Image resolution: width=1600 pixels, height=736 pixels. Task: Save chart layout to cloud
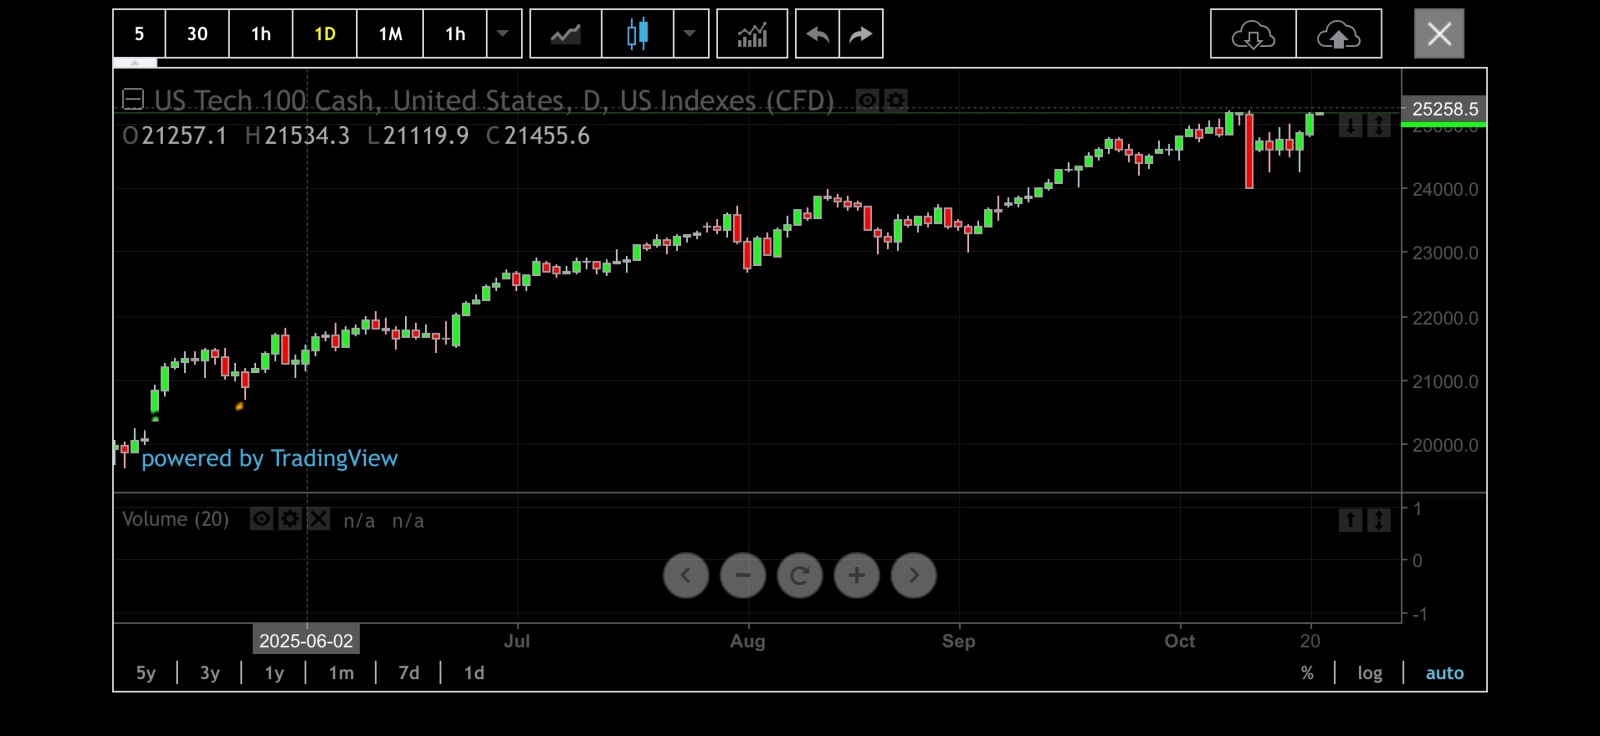[x=1339, y=34]
